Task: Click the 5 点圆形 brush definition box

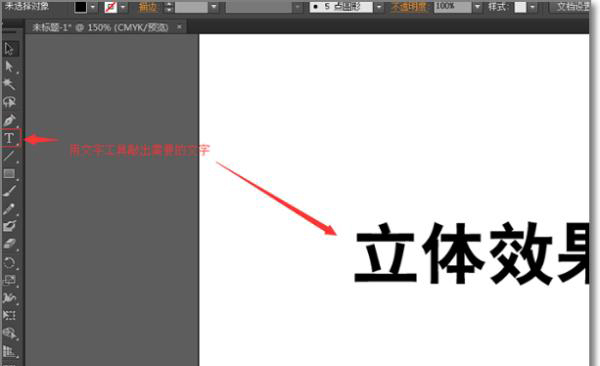Action: 341,7
